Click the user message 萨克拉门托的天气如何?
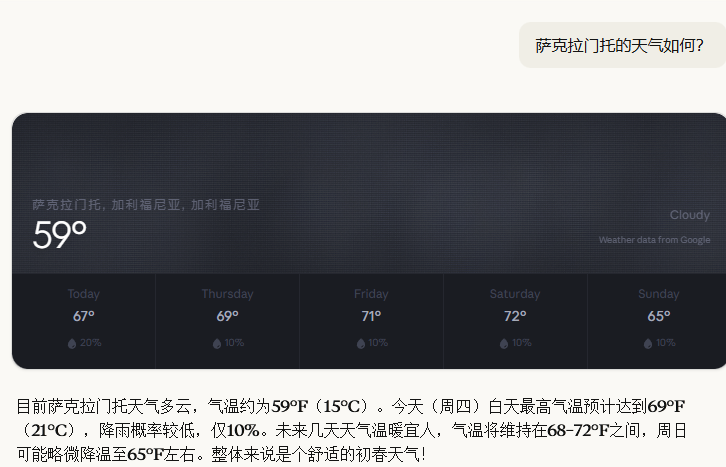The image size is (726, 467). coord(619,46)
